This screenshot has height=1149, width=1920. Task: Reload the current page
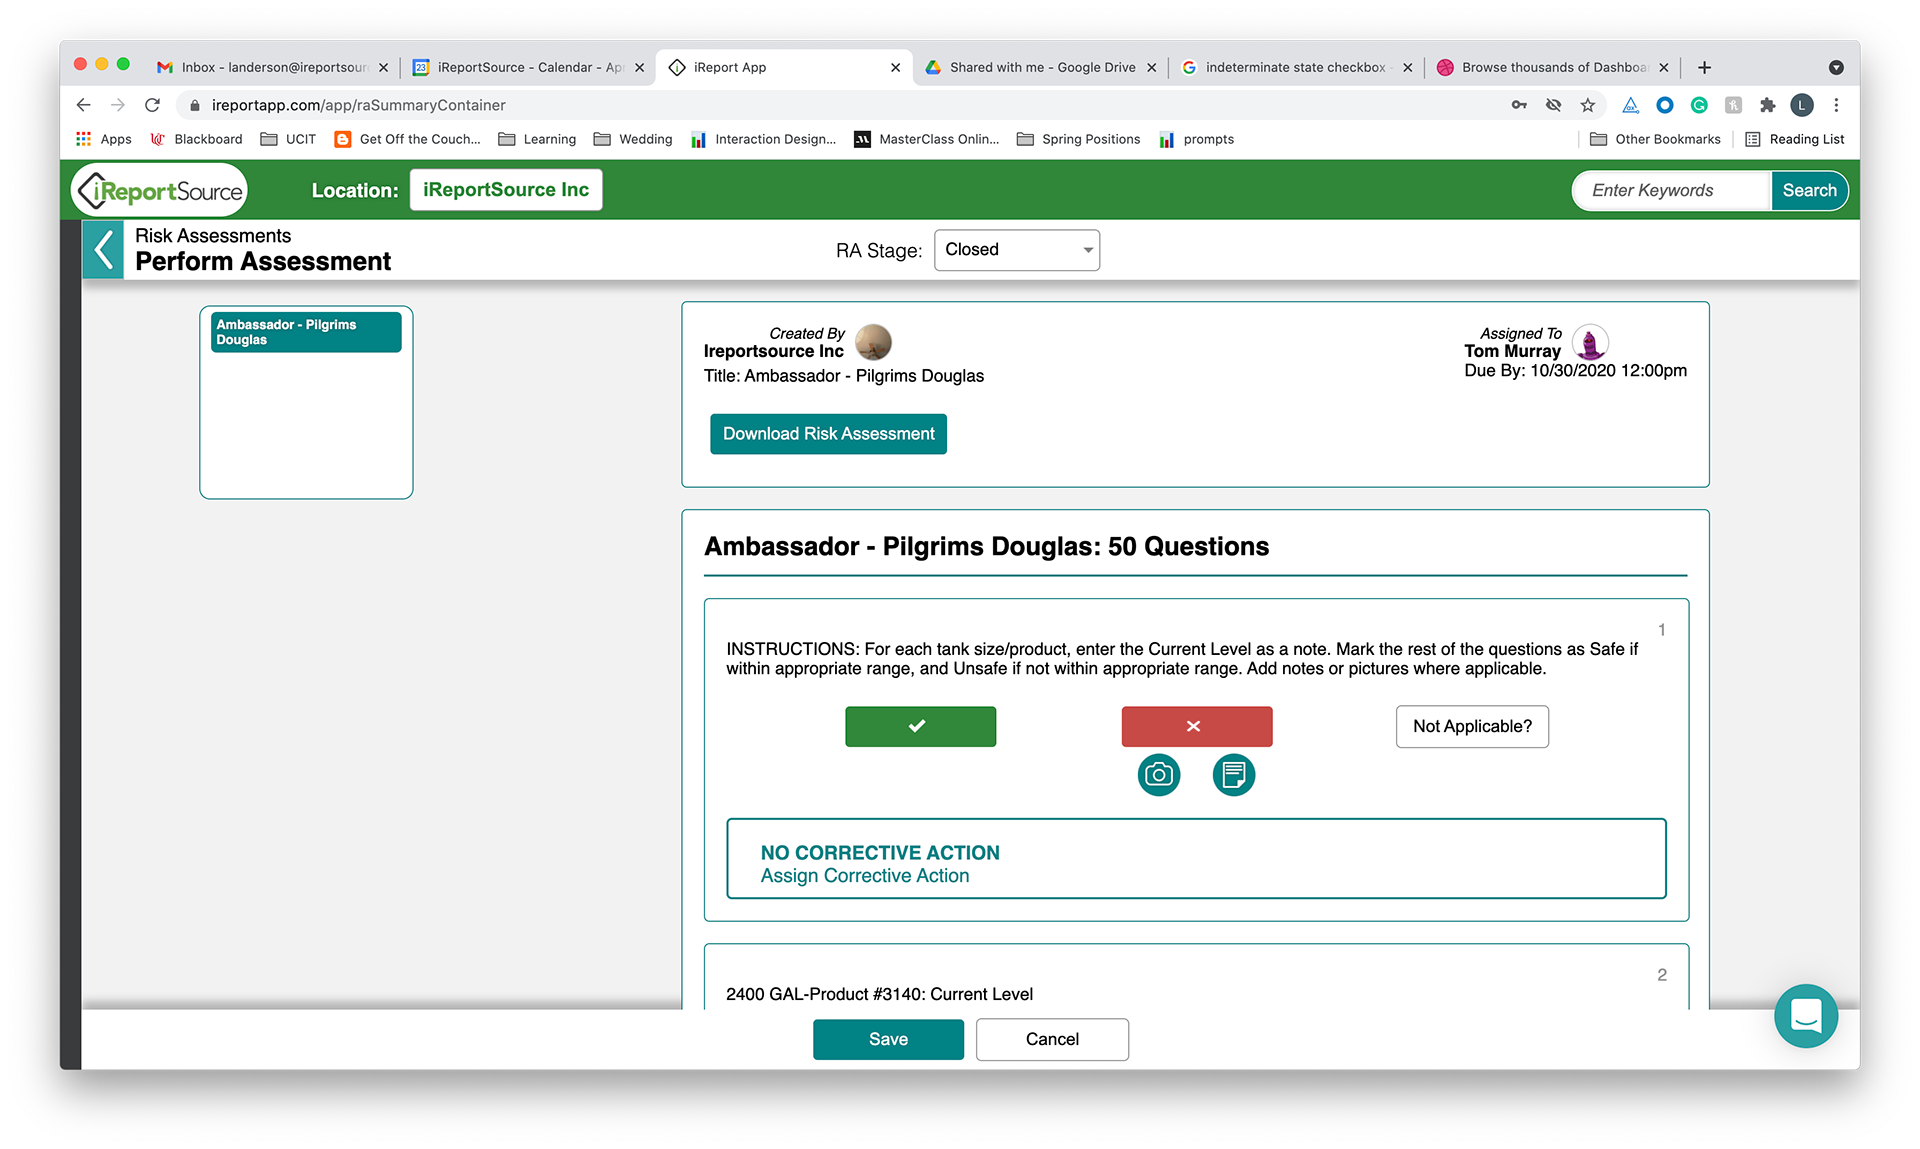(152, 105)
